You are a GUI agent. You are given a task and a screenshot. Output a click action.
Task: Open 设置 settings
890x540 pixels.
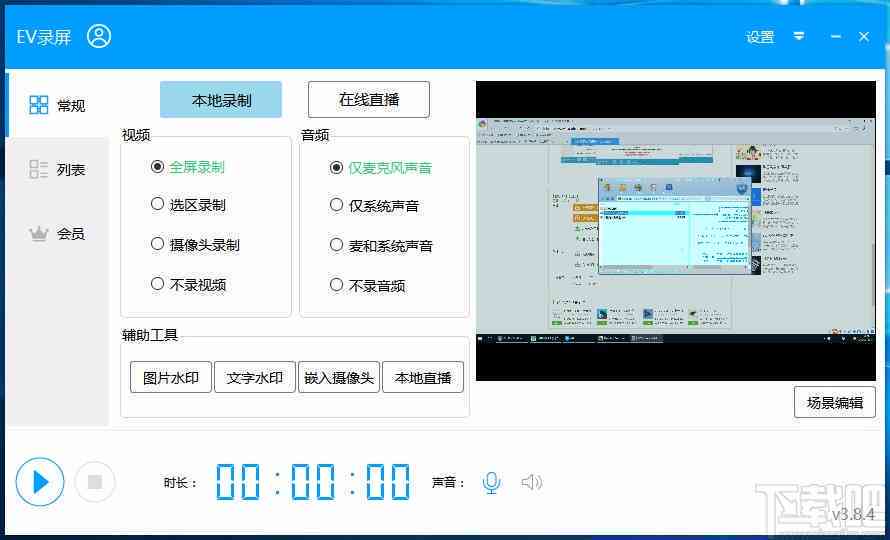coord(760,37)
